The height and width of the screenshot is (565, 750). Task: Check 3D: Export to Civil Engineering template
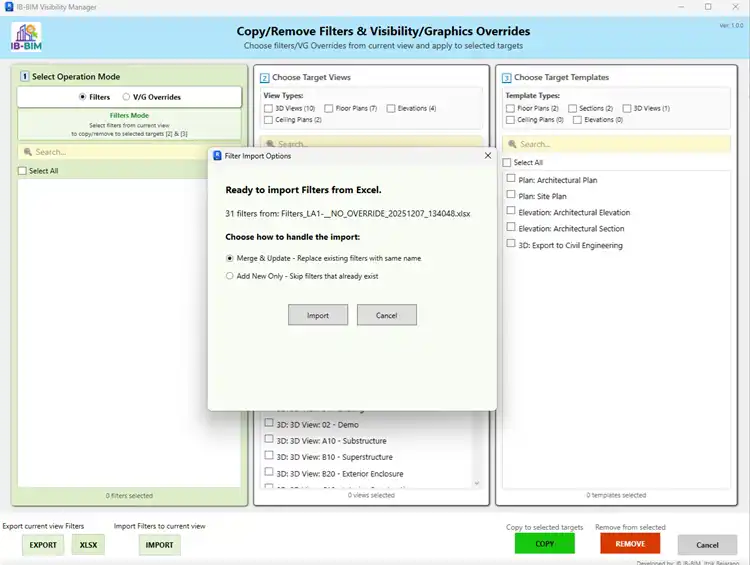click(511, 244)
